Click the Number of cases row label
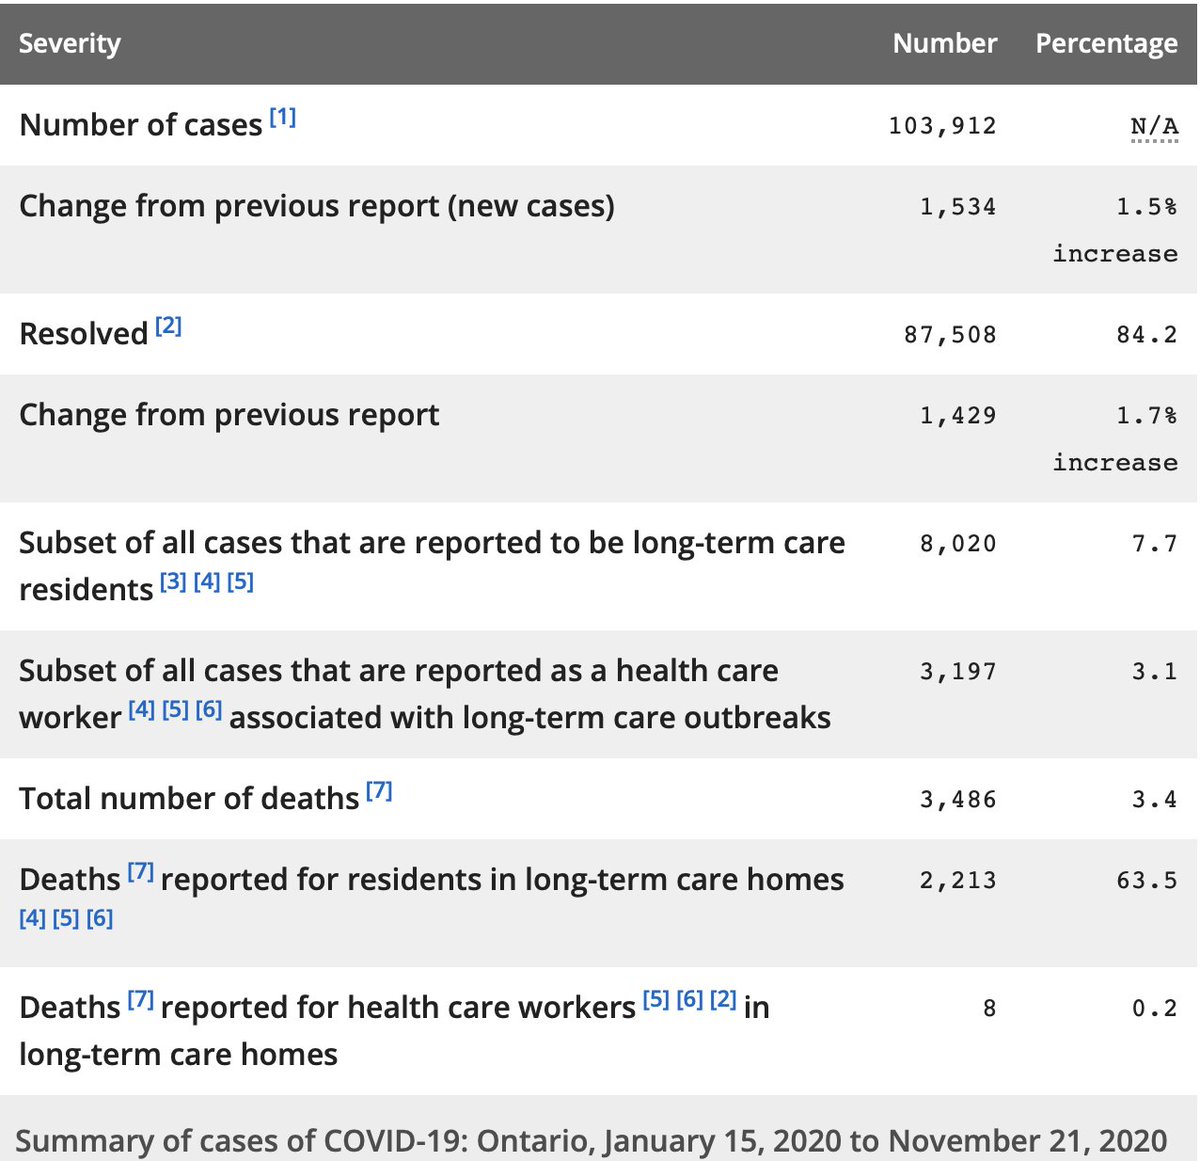Viewport: 1200px width, 1161px height. (x=141, y=126)
